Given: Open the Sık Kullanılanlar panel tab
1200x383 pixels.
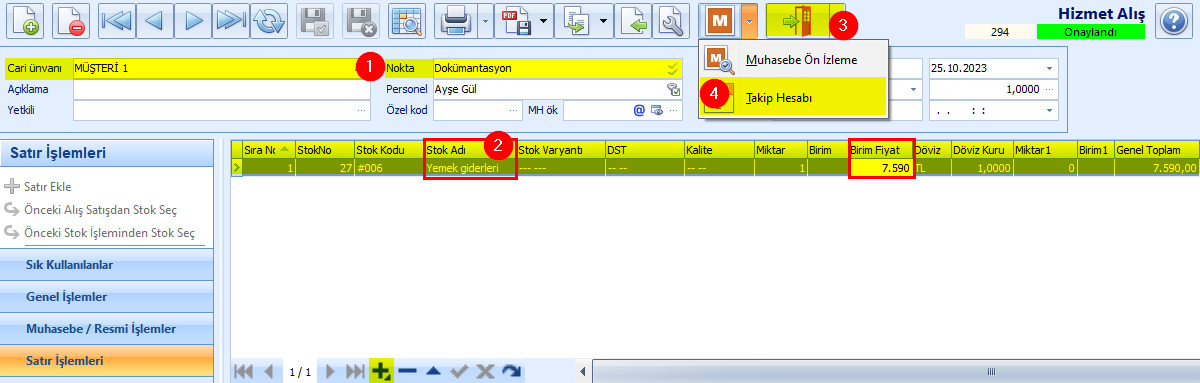Looking at the screenshot, I should pos(107,265).
